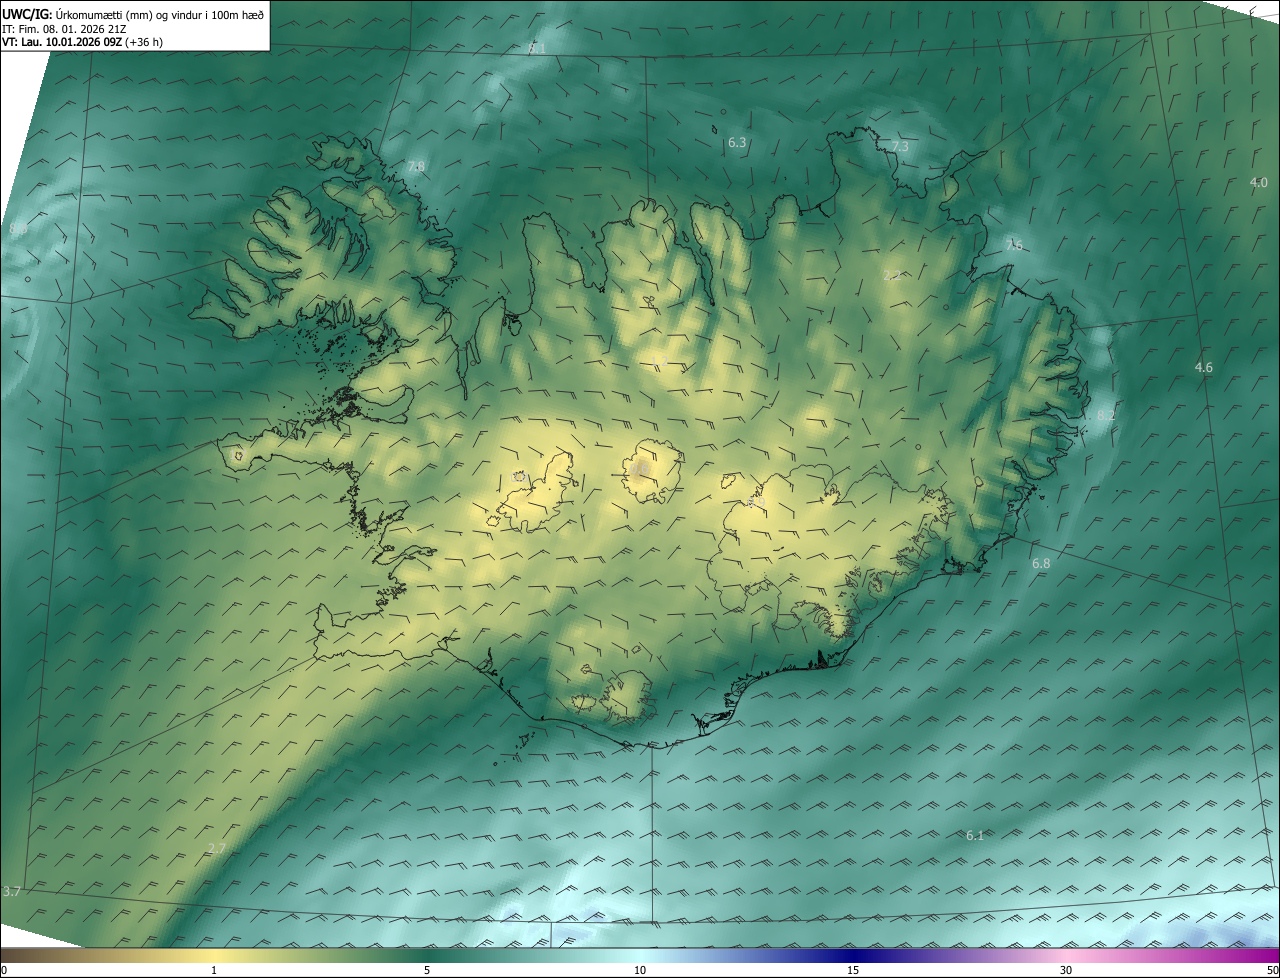Click the 4.6 value label on the map

[1204, 368]
